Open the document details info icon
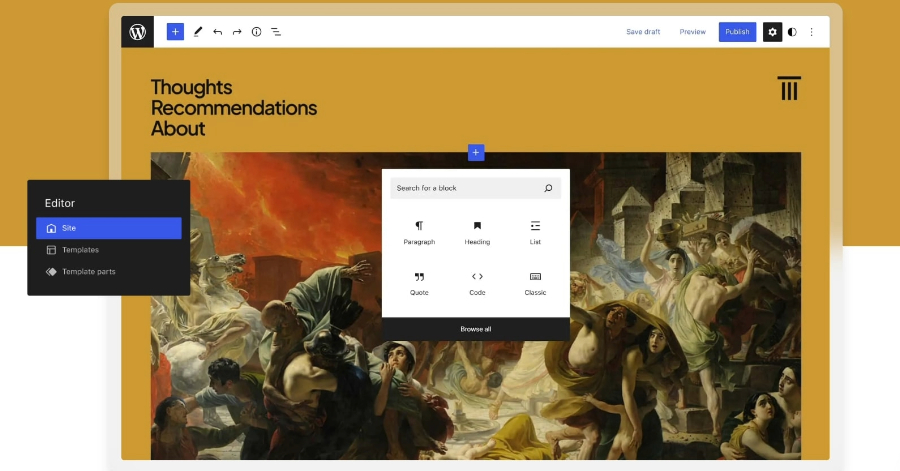 click(257, 32)
